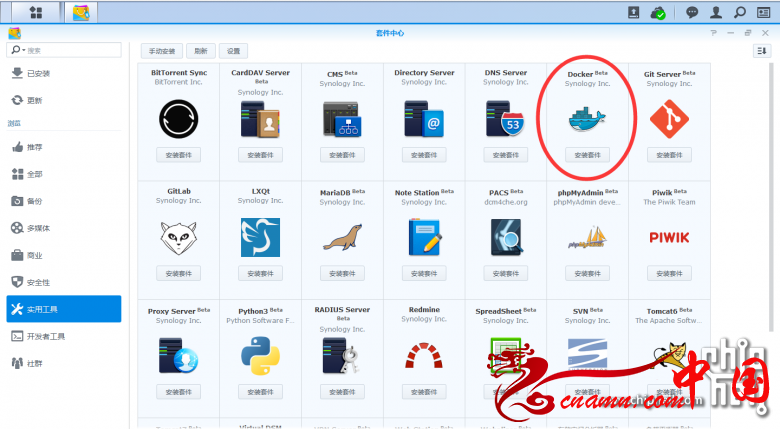
Task: Open the sort order menu button
Action: 761,50
